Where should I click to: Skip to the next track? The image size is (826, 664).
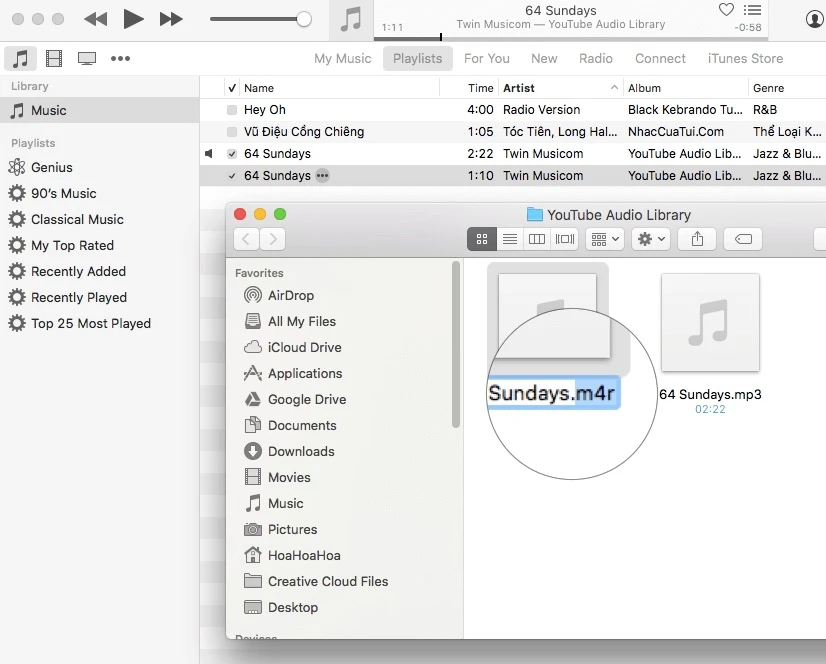pos(171,19)
